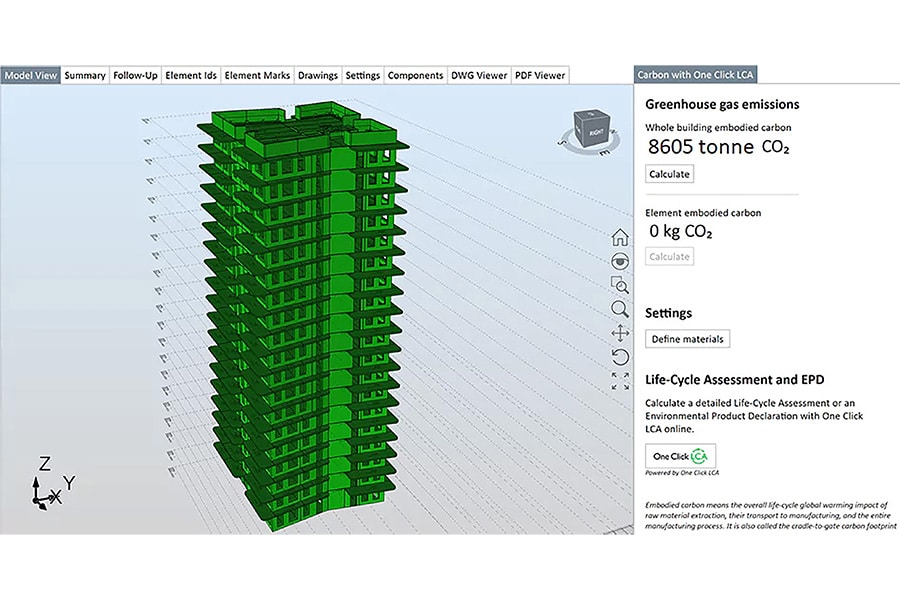Click the XYZ axis indicator
The height and width of the screenshot is (600, 900).
[52, 483]
